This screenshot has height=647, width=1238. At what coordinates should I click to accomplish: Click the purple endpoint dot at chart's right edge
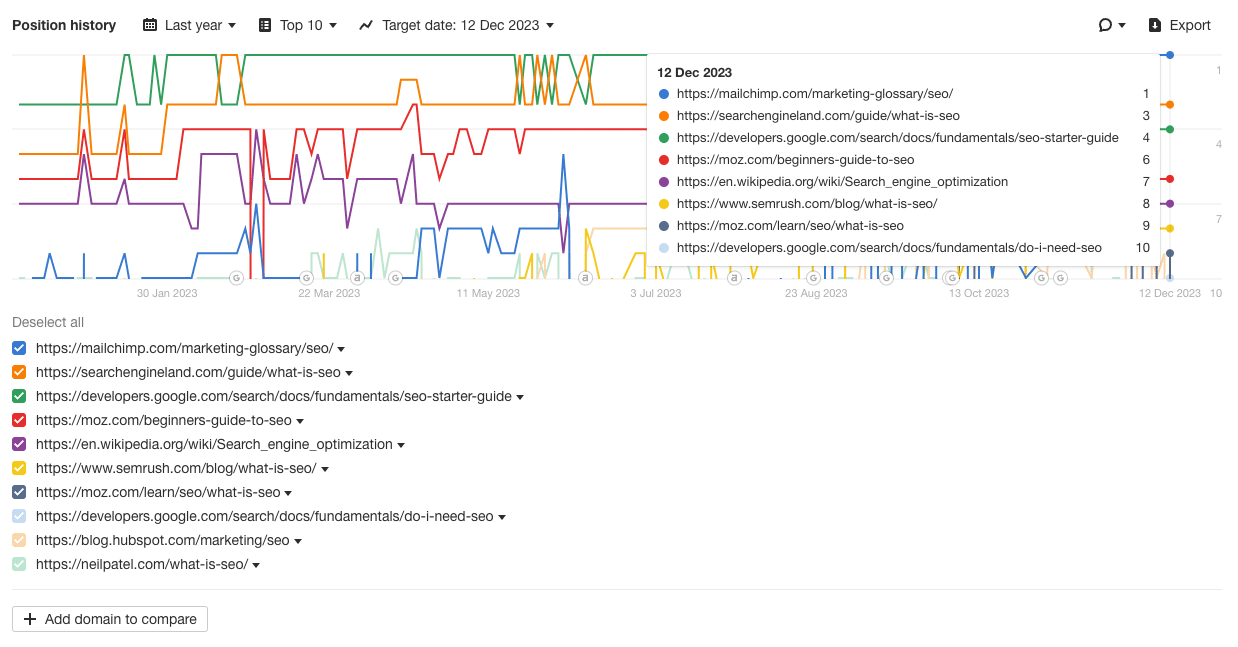pos(1170,203)
